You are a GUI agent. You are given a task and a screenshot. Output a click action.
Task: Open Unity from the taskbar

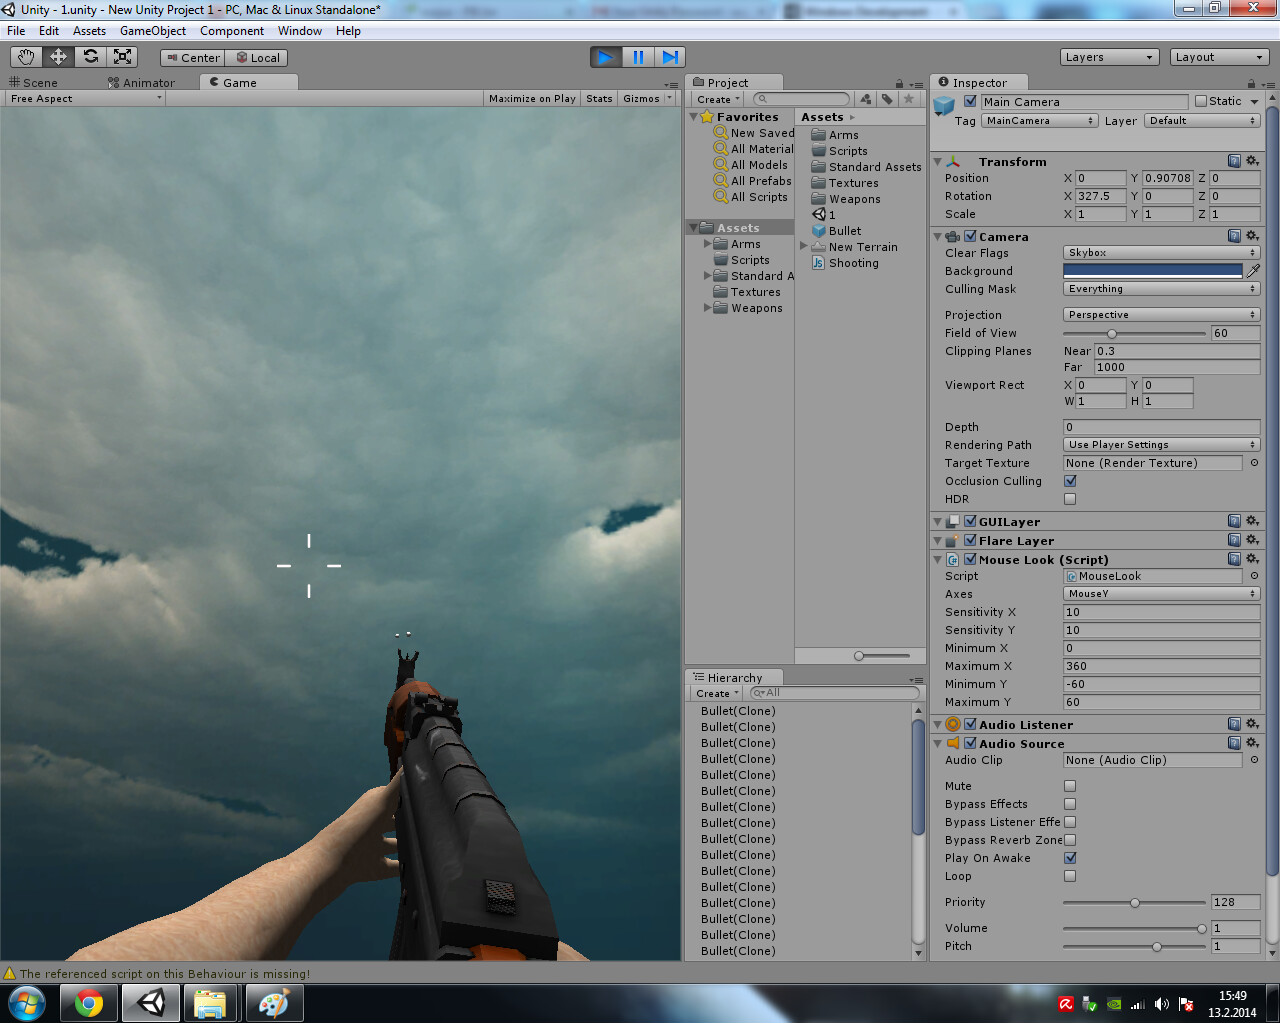pos(150,1002)
